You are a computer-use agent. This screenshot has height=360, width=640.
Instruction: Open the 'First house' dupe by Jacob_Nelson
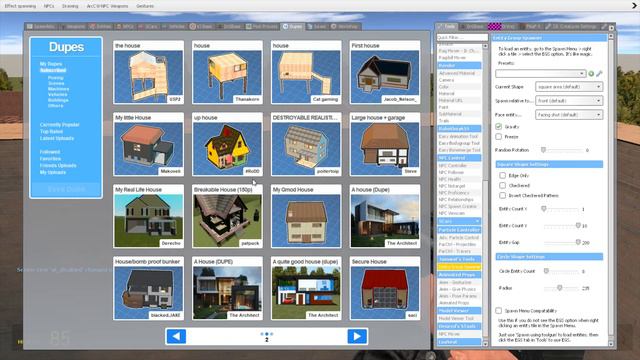coord(385,72)
